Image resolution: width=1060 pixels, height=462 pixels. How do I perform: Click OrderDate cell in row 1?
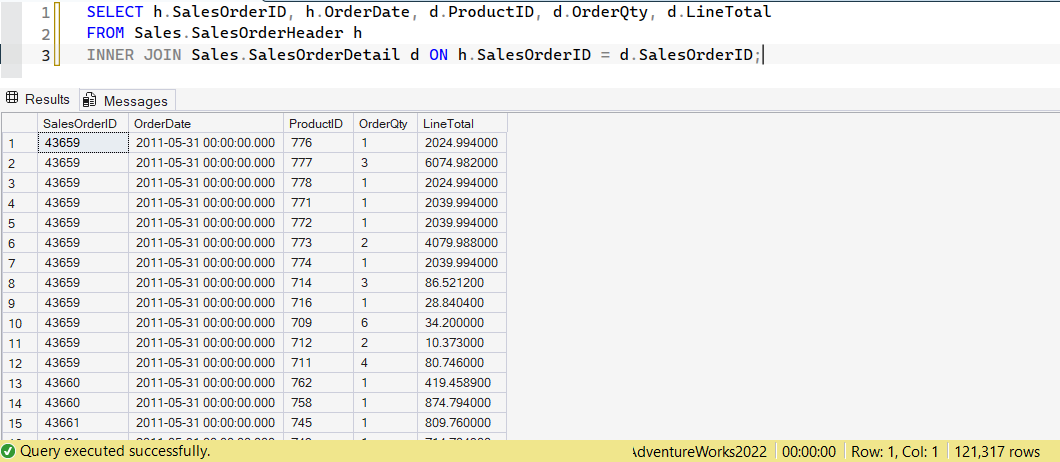click(206, 143)
